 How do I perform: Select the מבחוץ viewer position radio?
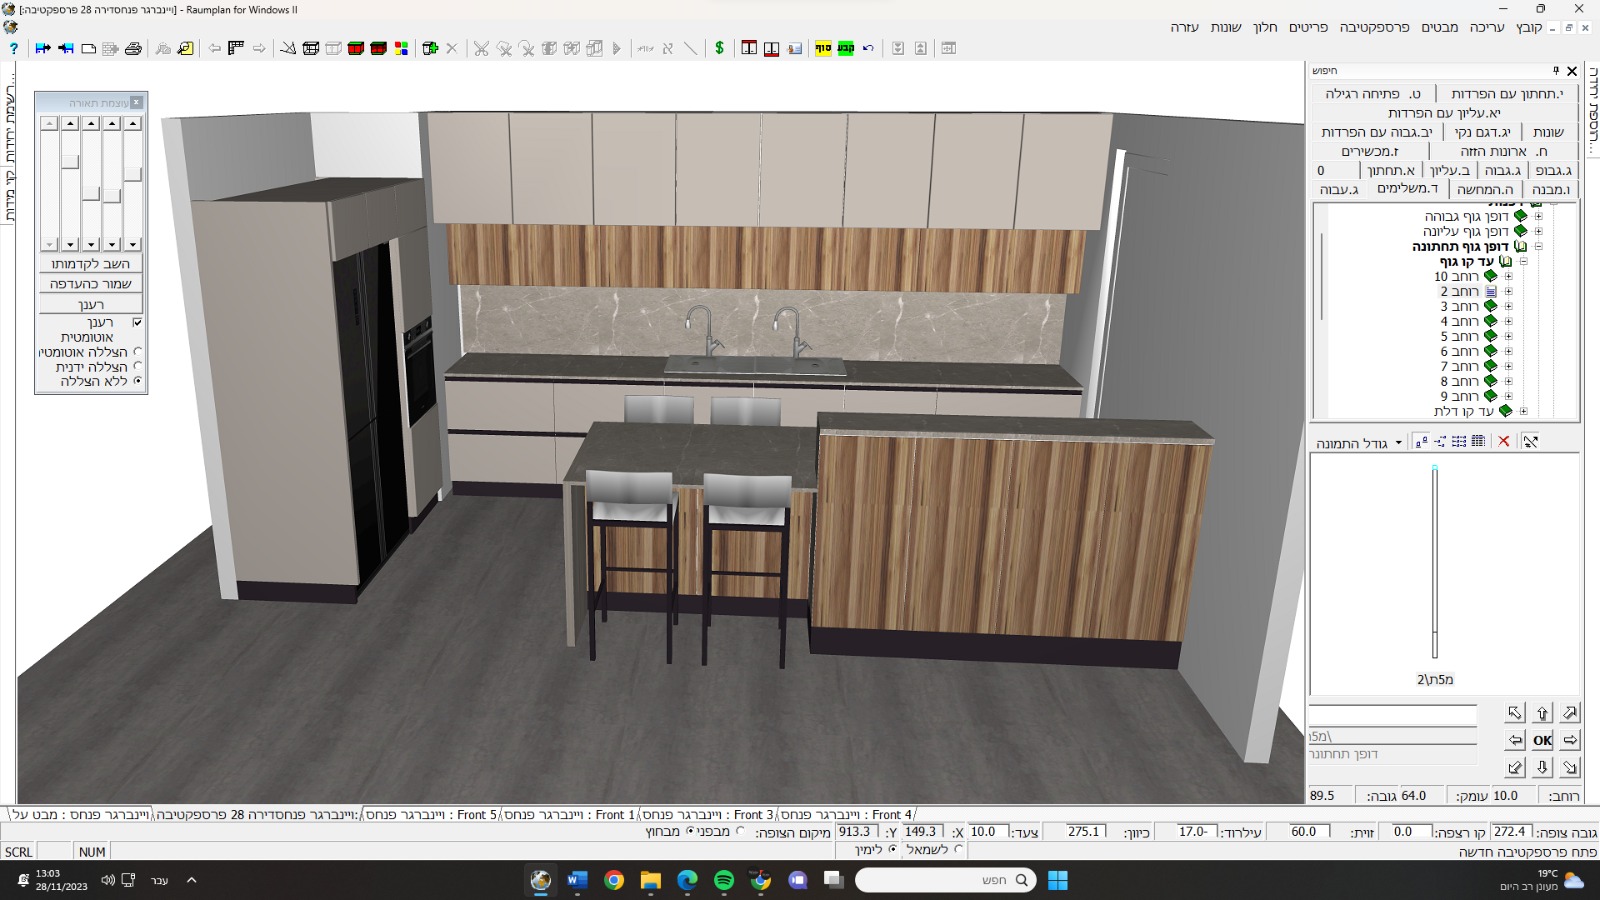click(689, 831)
